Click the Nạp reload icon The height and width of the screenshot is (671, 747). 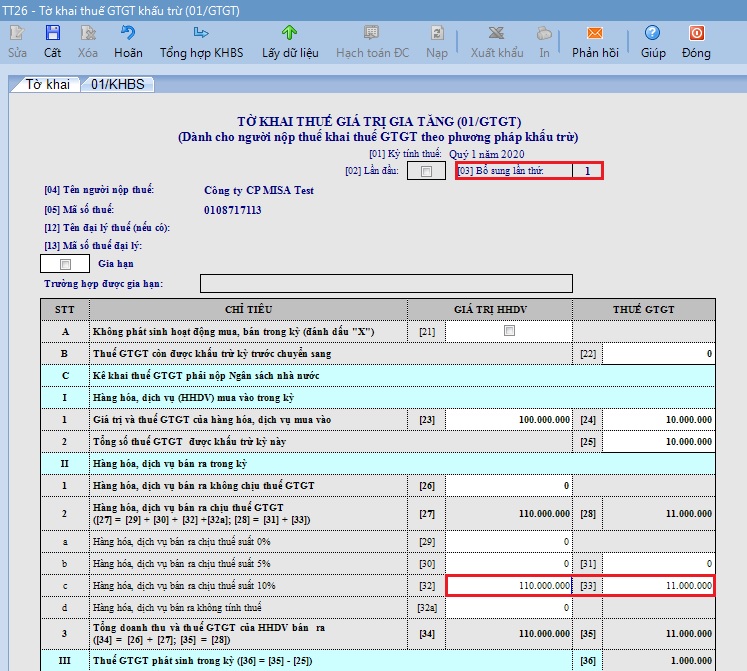437,33
